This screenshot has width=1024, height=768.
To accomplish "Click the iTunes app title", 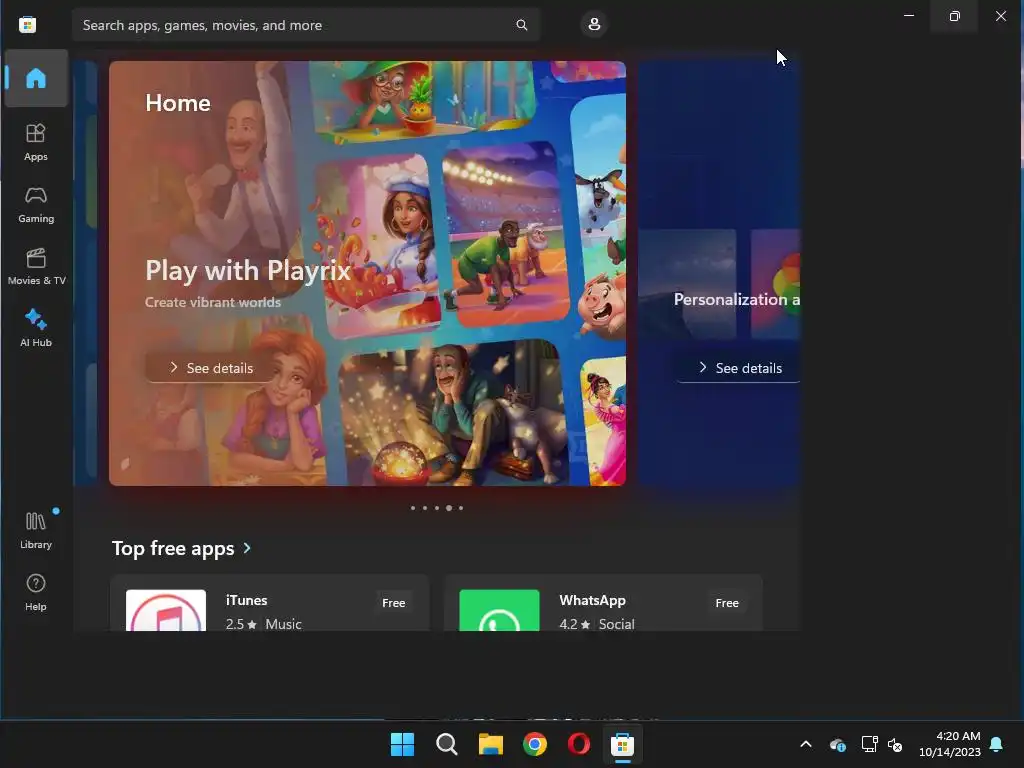I will coord(246,600).
